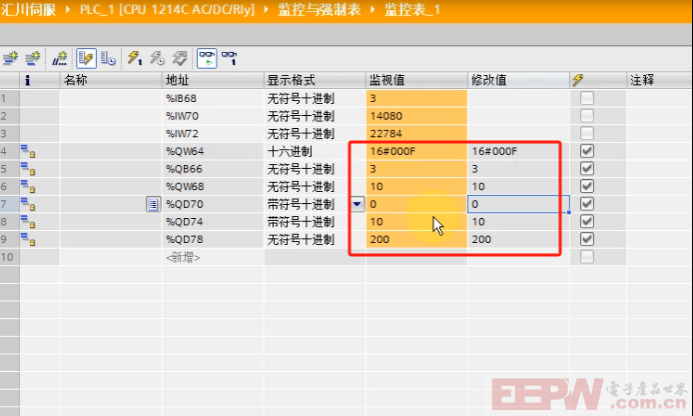Image resolution: width=693 pixels, height=416 pixels.
Task: Expand breadcrumb arrow after 监控与强制表
Action: [373, 9]
